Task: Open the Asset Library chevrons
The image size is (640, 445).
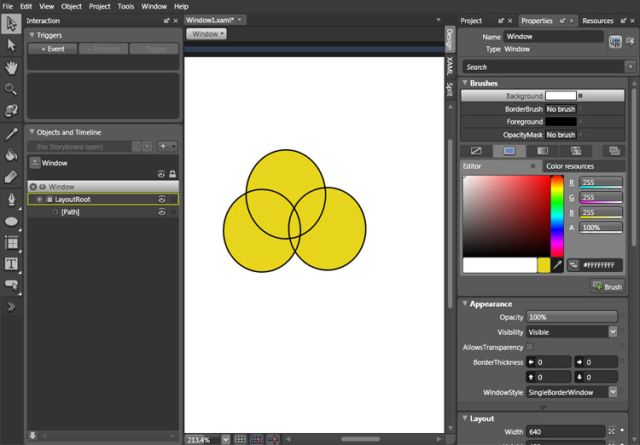Action: click(11, 307)
